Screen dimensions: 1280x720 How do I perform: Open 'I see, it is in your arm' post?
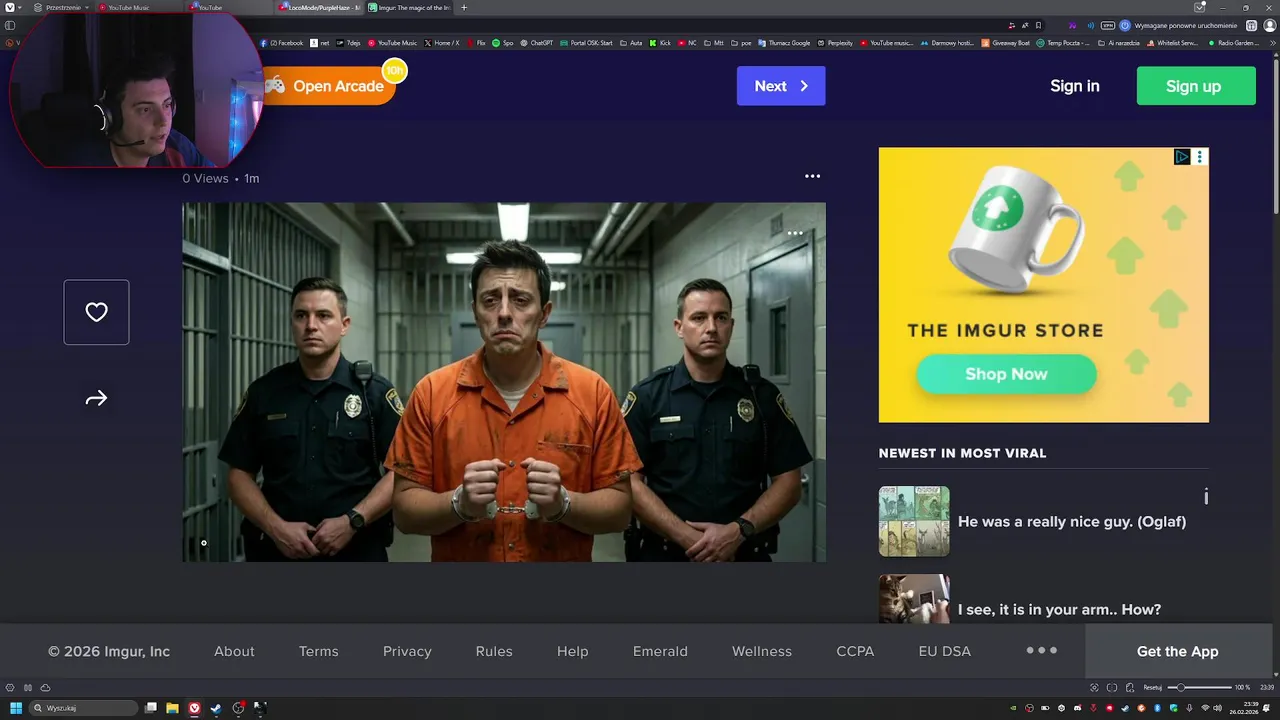[1059, 609]
